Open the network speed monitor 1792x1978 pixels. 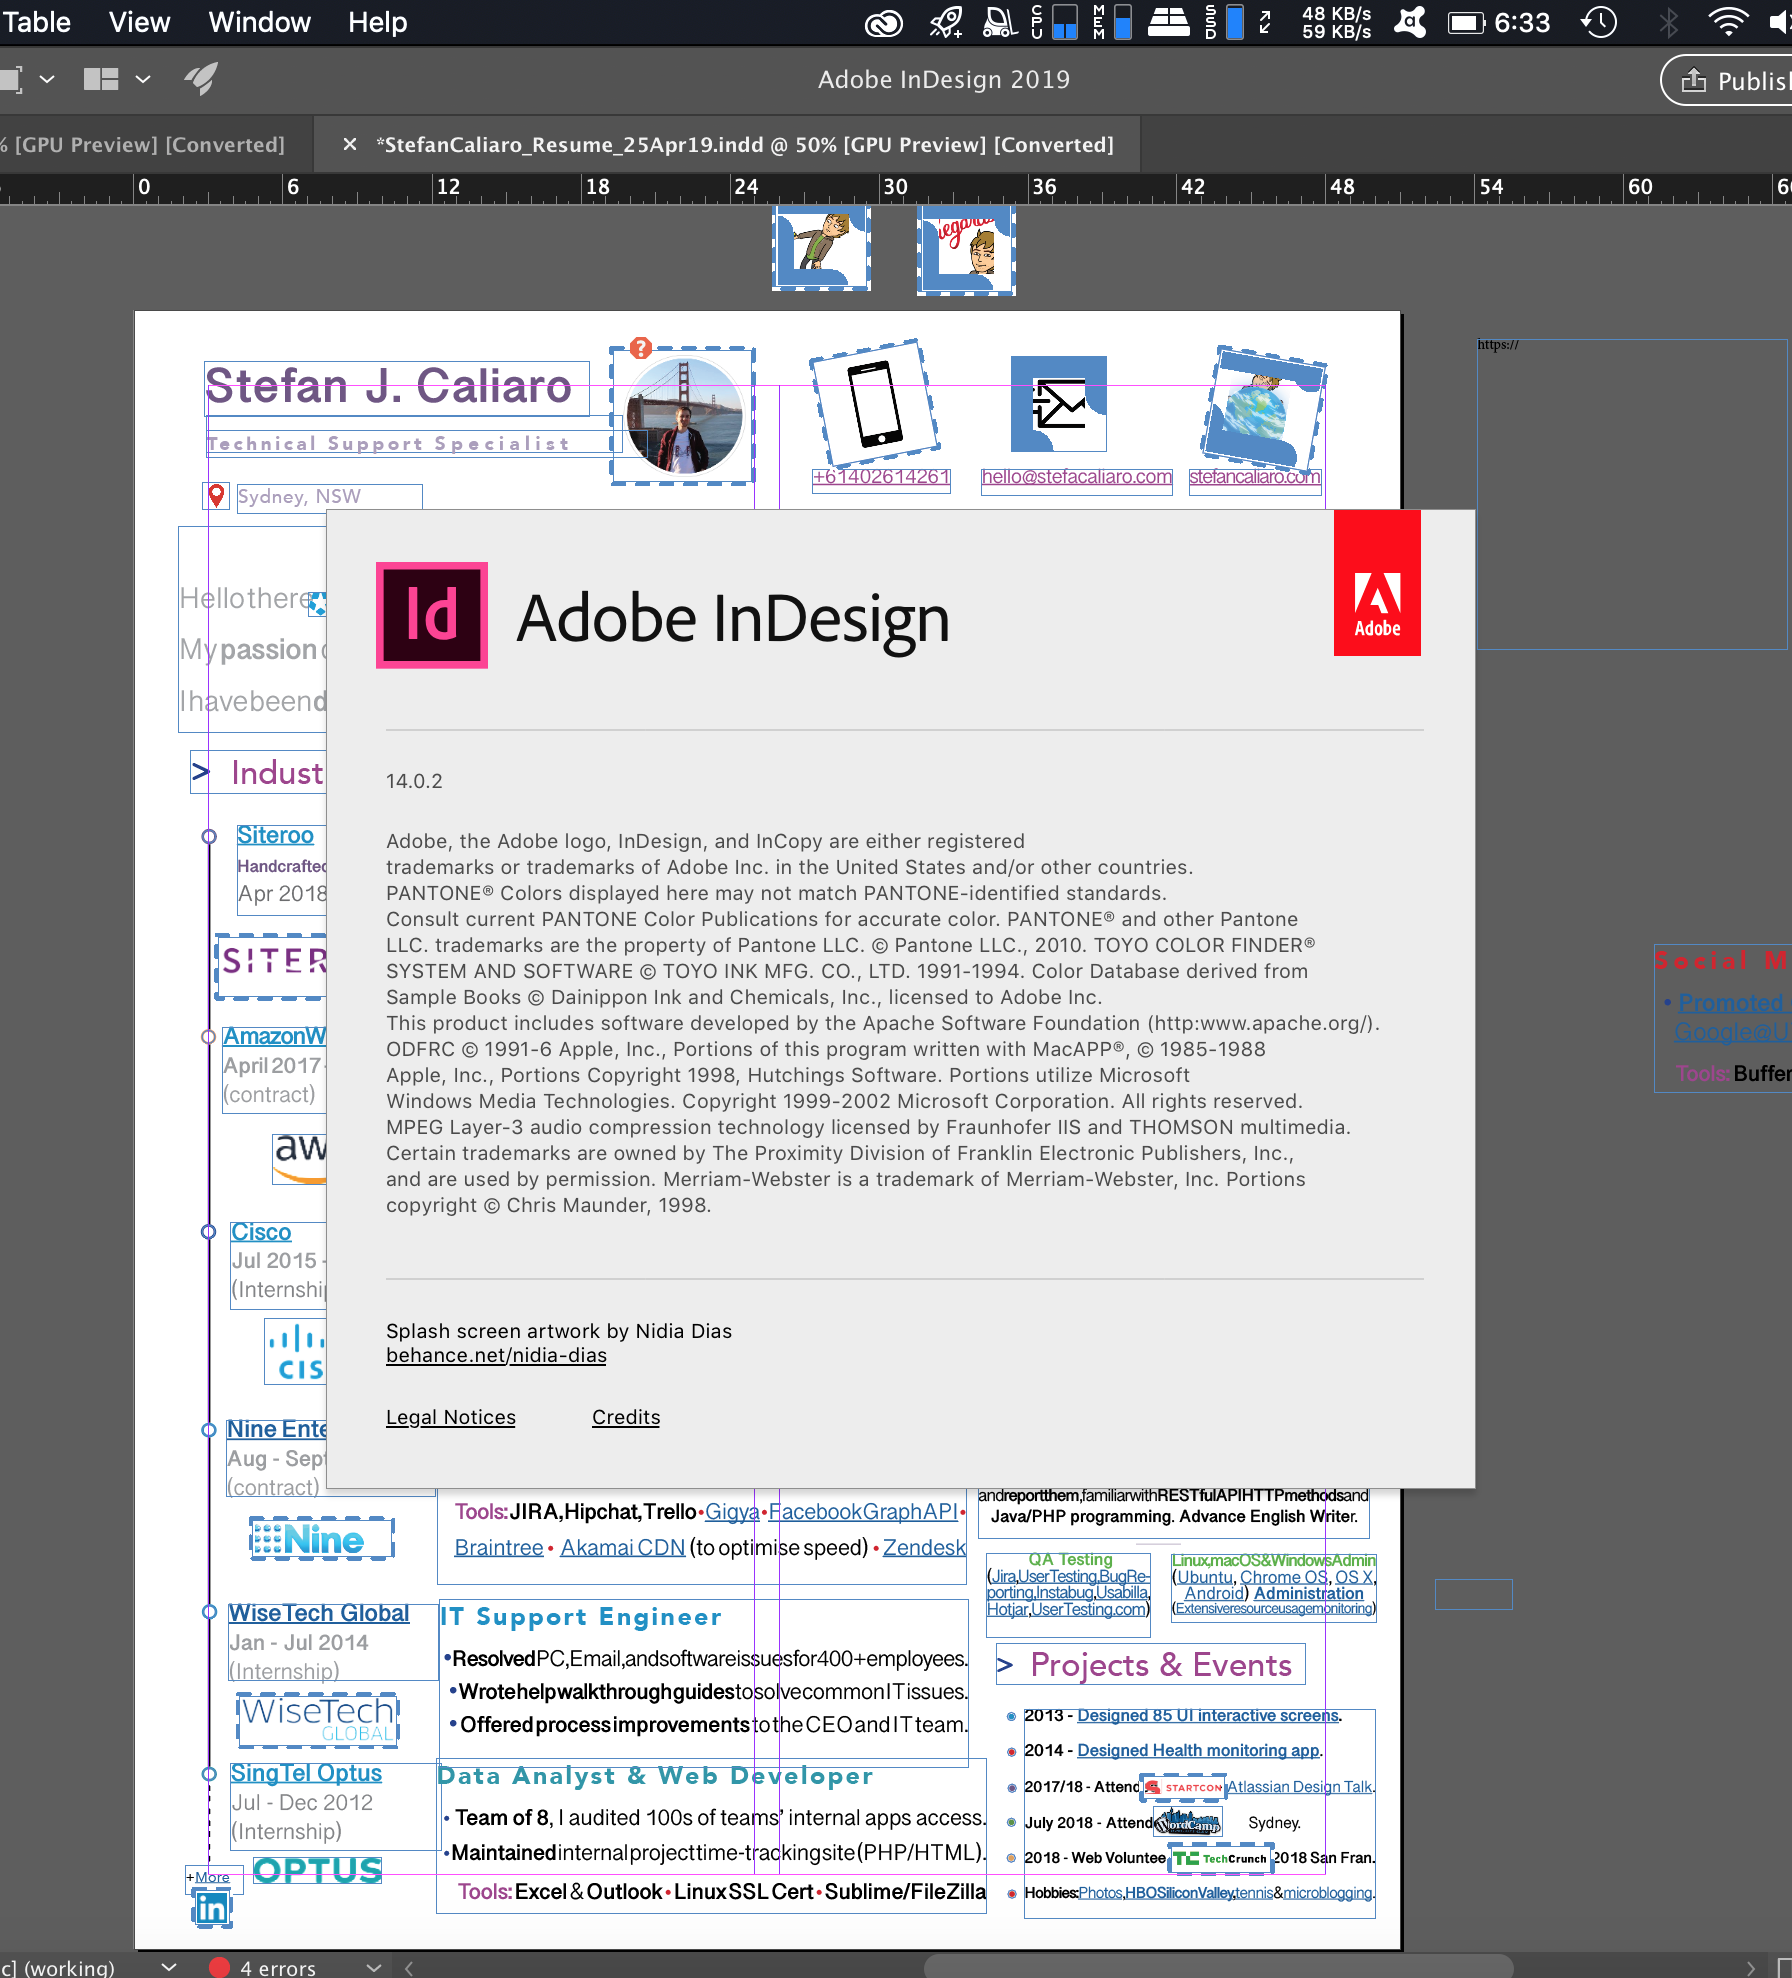(x=1336, y=22)
